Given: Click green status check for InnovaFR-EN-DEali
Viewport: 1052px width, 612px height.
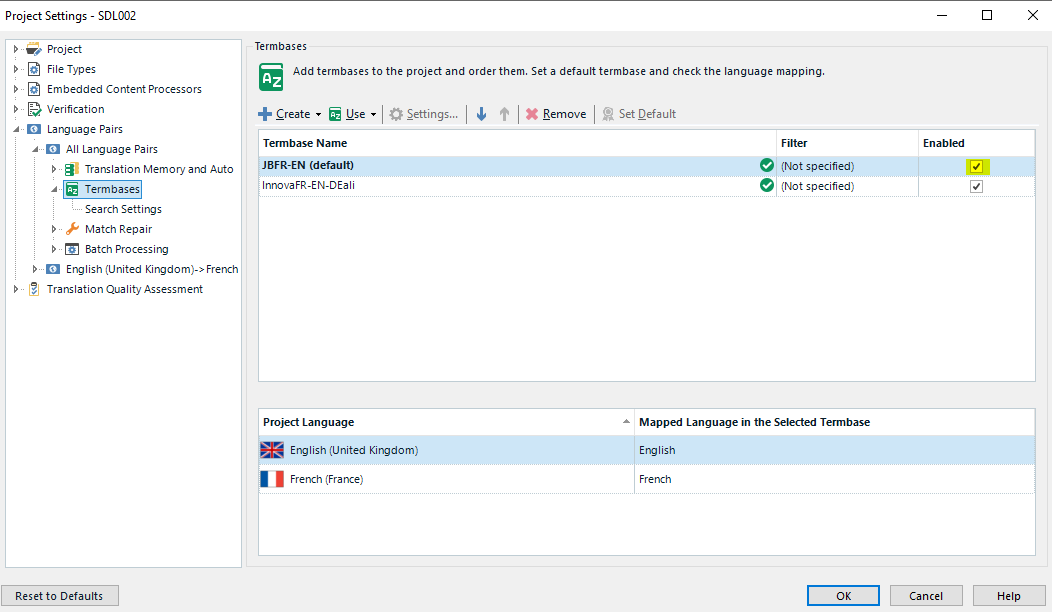Looking at the screenshot, I should 767,185.
